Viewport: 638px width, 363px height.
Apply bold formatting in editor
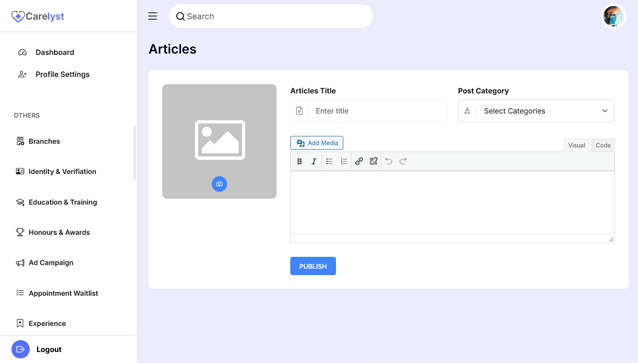pyautogui.click(x=299, y=161)
